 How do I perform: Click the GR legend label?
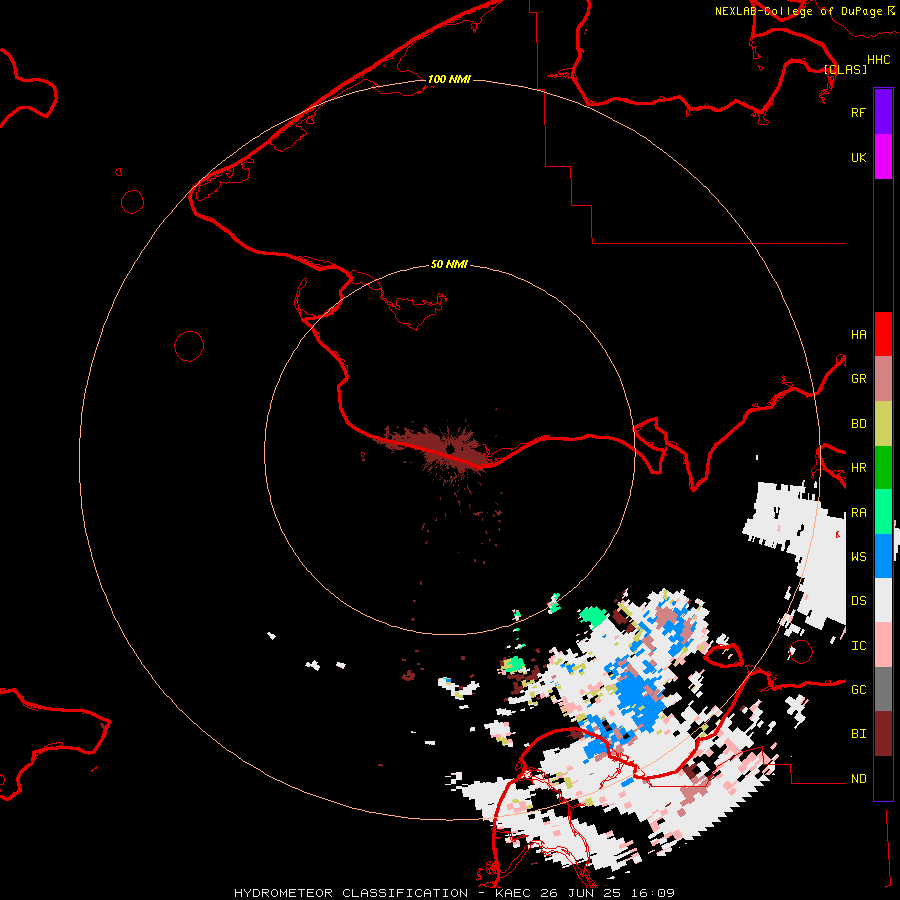pyautogui.click(x=858, y=379)
